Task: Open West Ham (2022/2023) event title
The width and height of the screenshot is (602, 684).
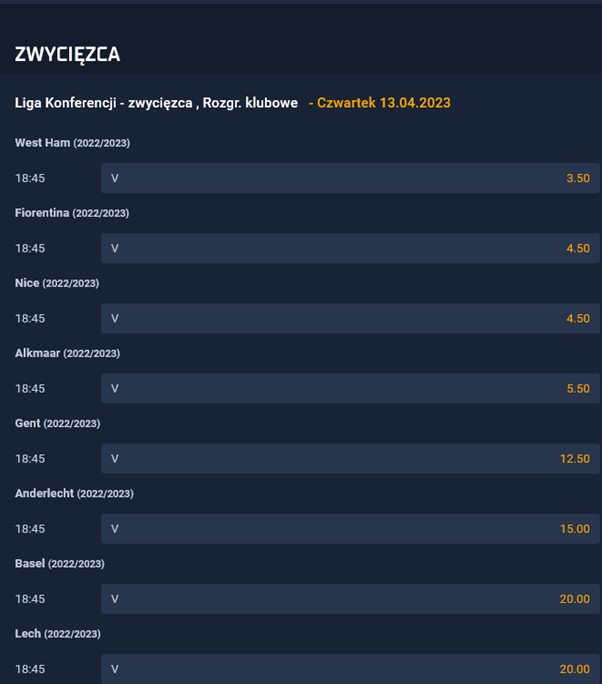Action: pos(72,143)
